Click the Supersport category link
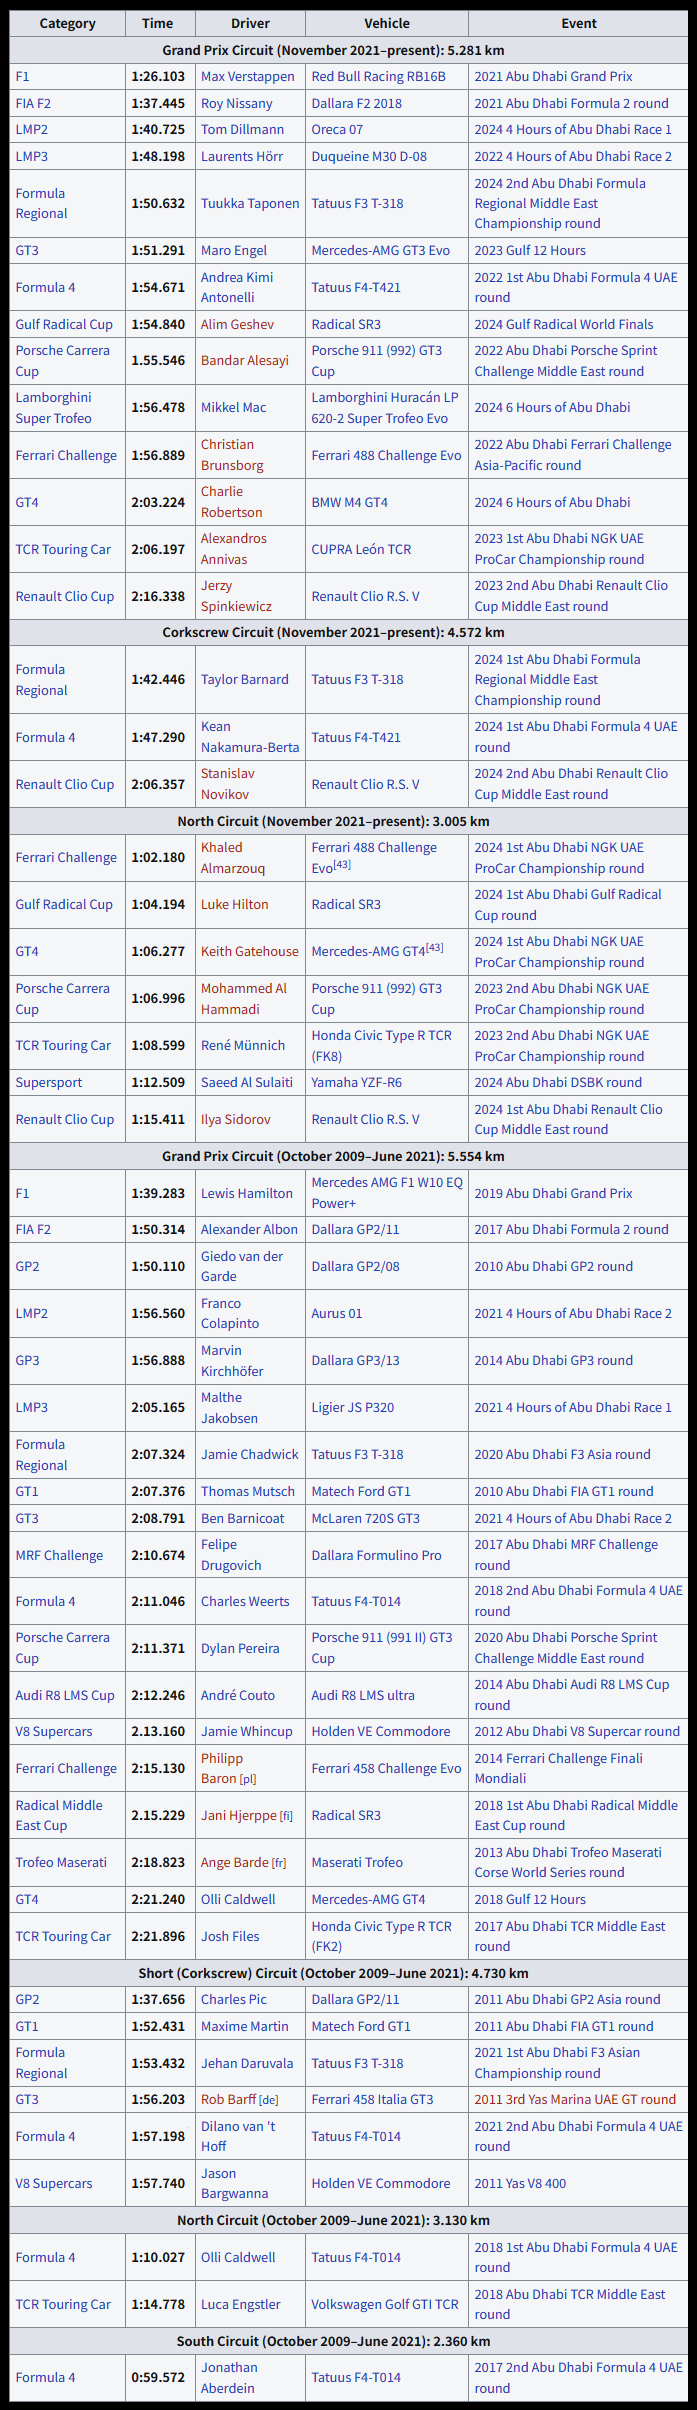697x2410 pixels. pyautogui.click(x=49, y=1082)
